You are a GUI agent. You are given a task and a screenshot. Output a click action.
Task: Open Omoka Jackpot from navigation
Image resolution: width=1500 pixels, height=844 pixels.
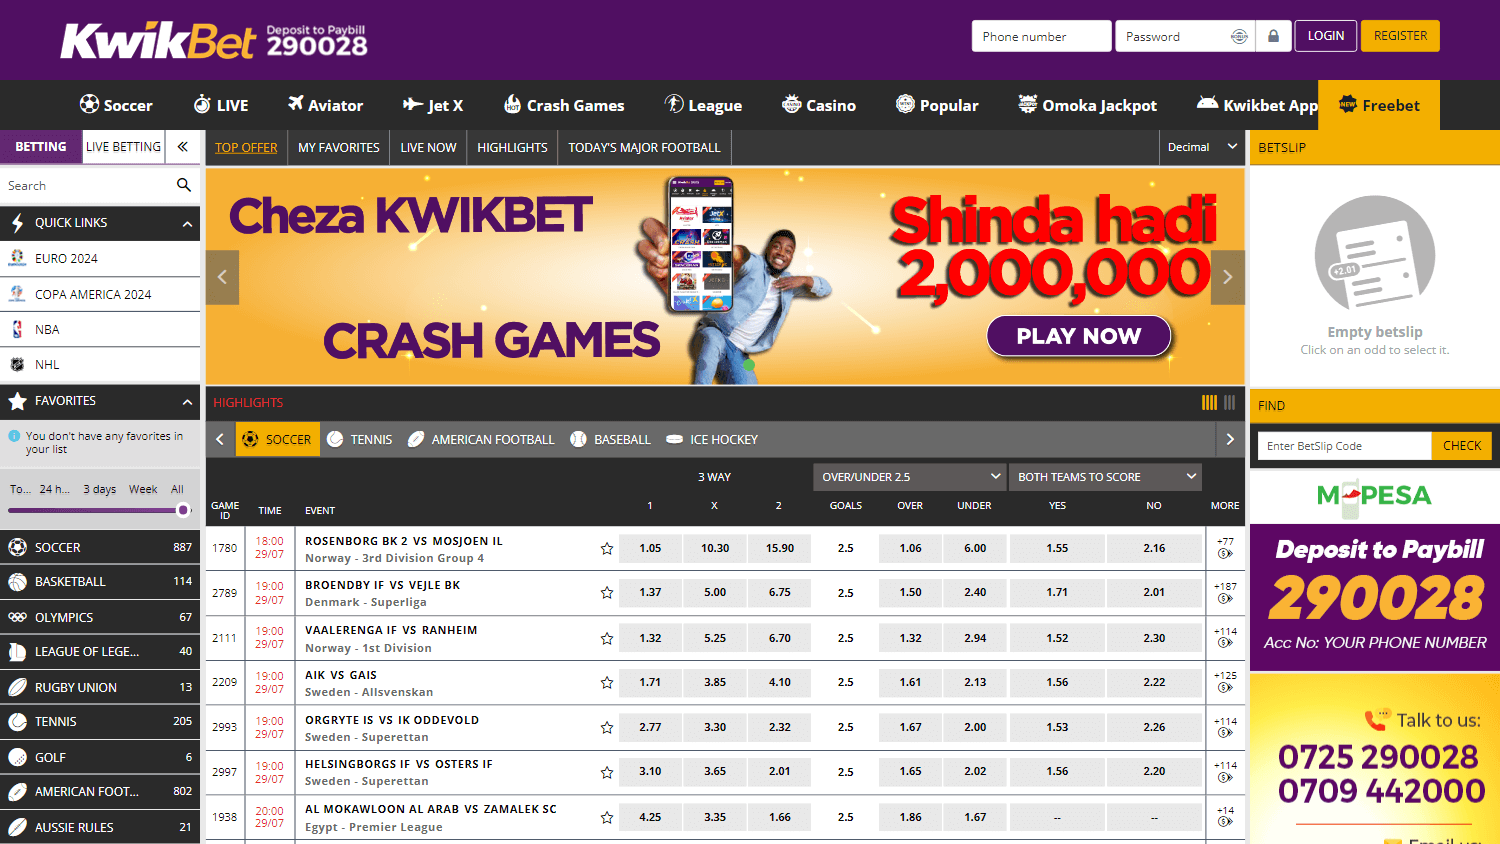click(x=1087, y=105)
